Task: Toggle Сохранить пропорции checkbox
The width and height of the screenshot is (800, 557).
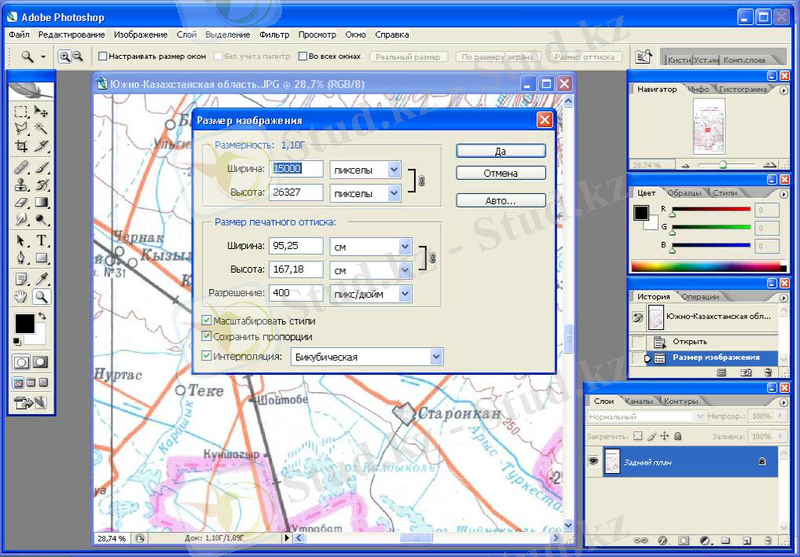Action: pyautogui.click(x=207, y=337)
